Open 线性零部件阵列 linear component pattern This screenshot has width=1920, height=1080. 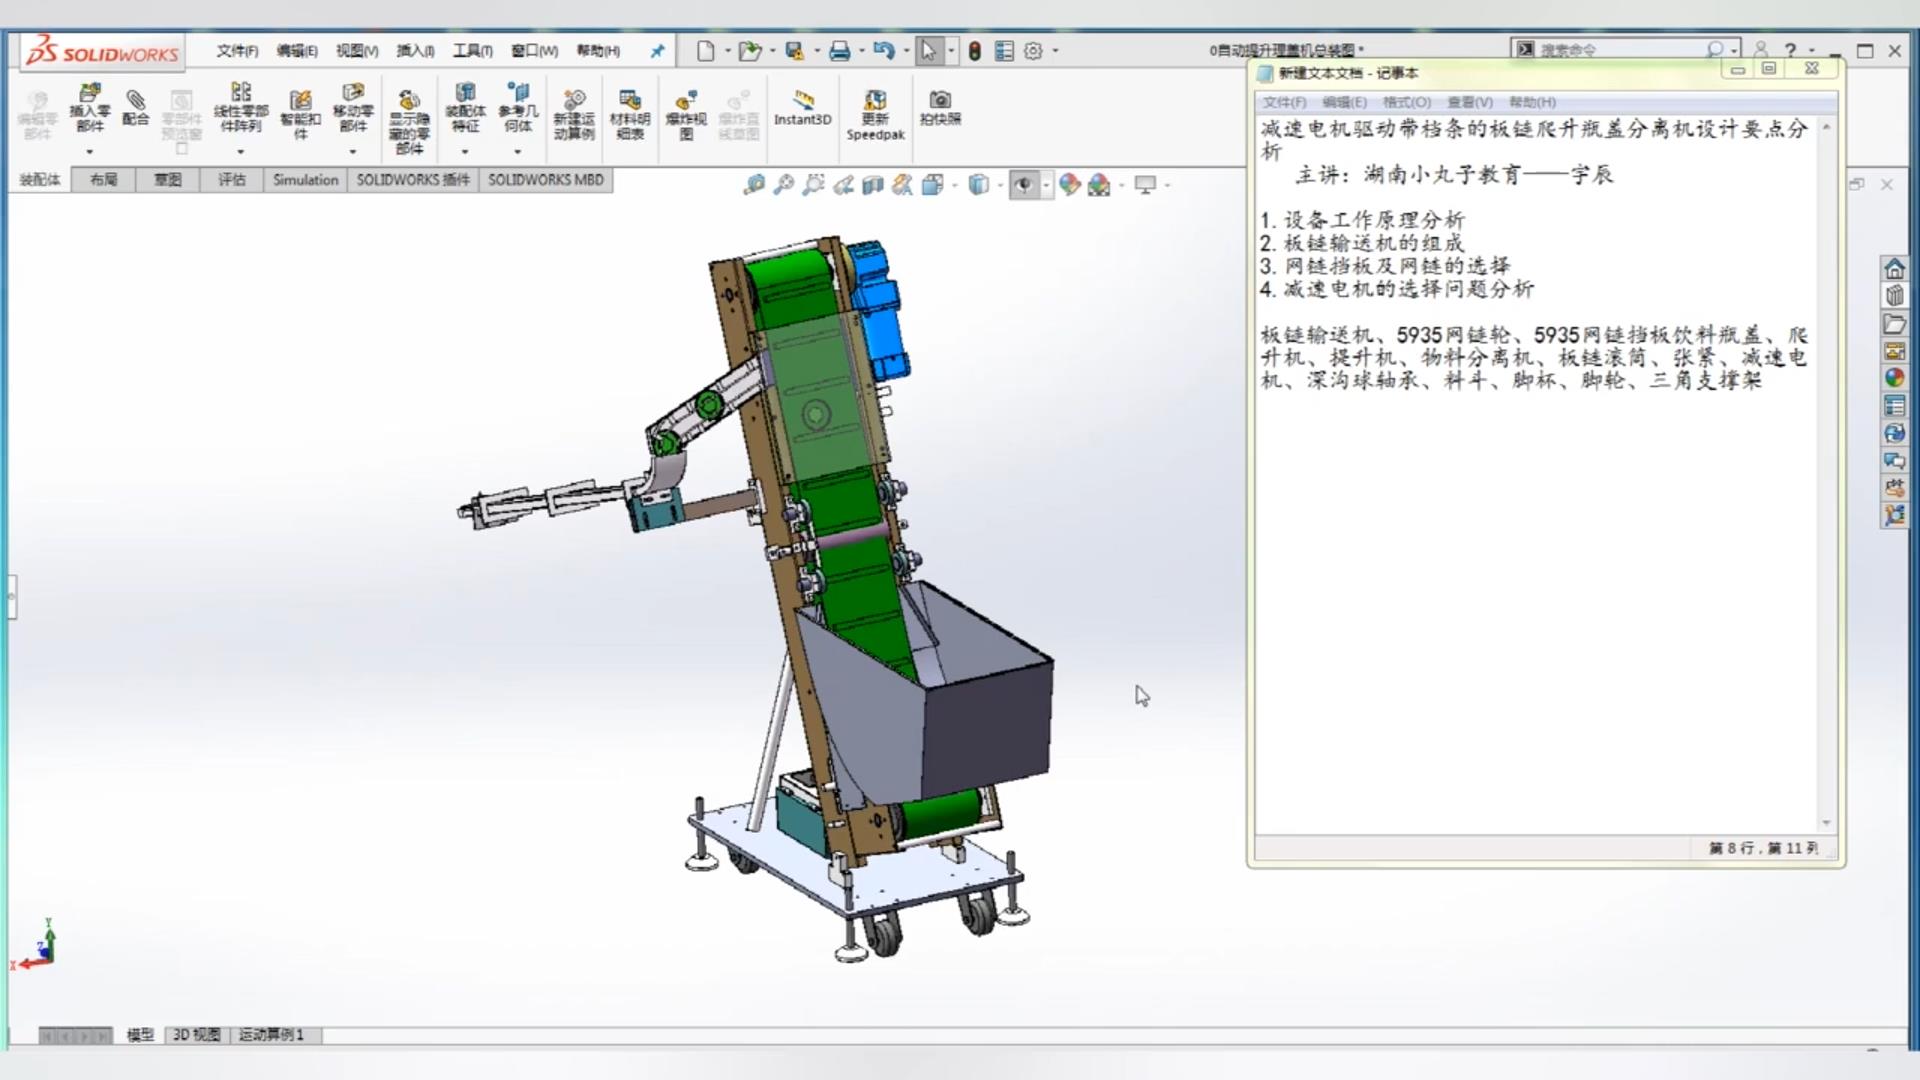pyautogui.click(x=241, y=107)
